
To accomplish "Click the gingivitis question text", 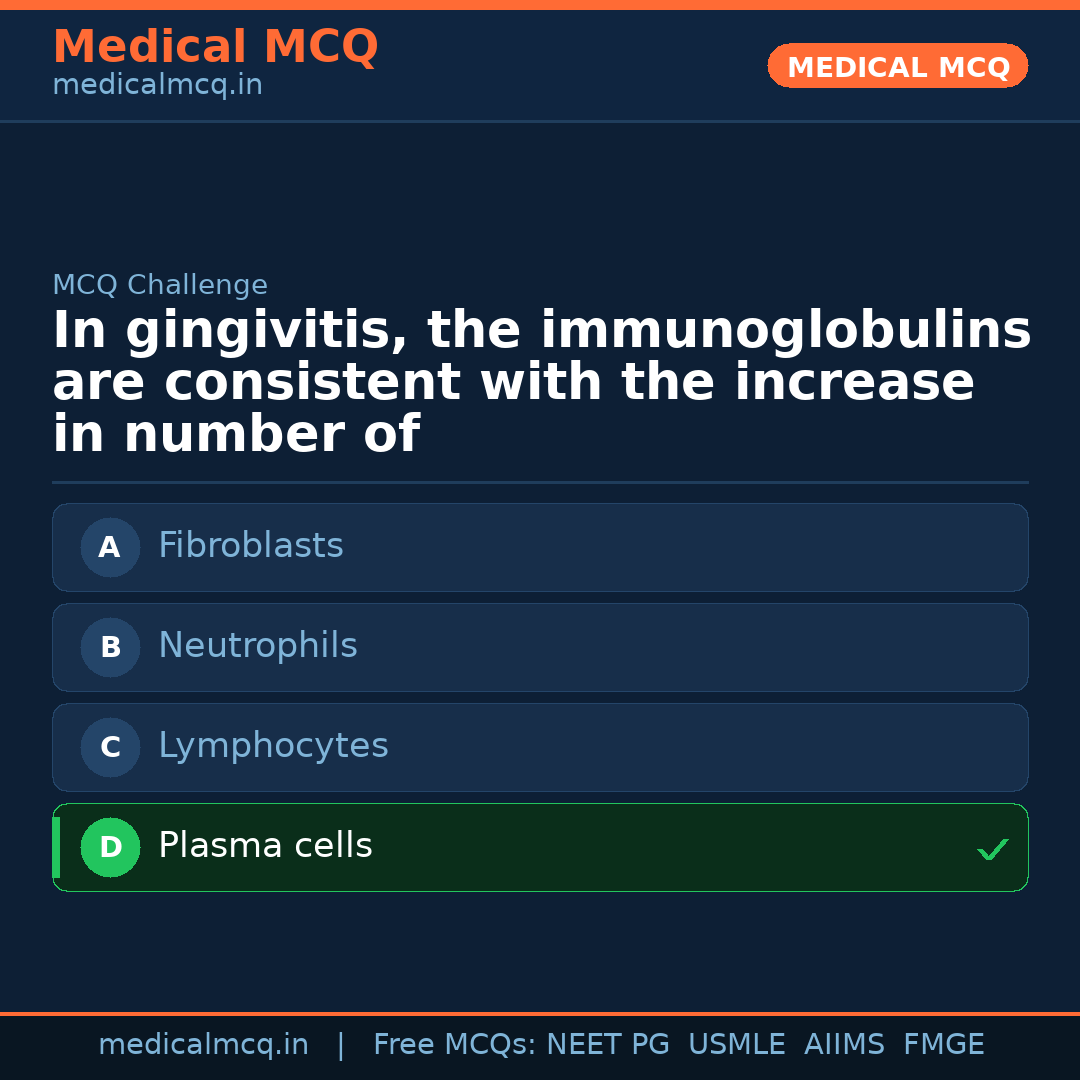I will (x=540, y=383).
